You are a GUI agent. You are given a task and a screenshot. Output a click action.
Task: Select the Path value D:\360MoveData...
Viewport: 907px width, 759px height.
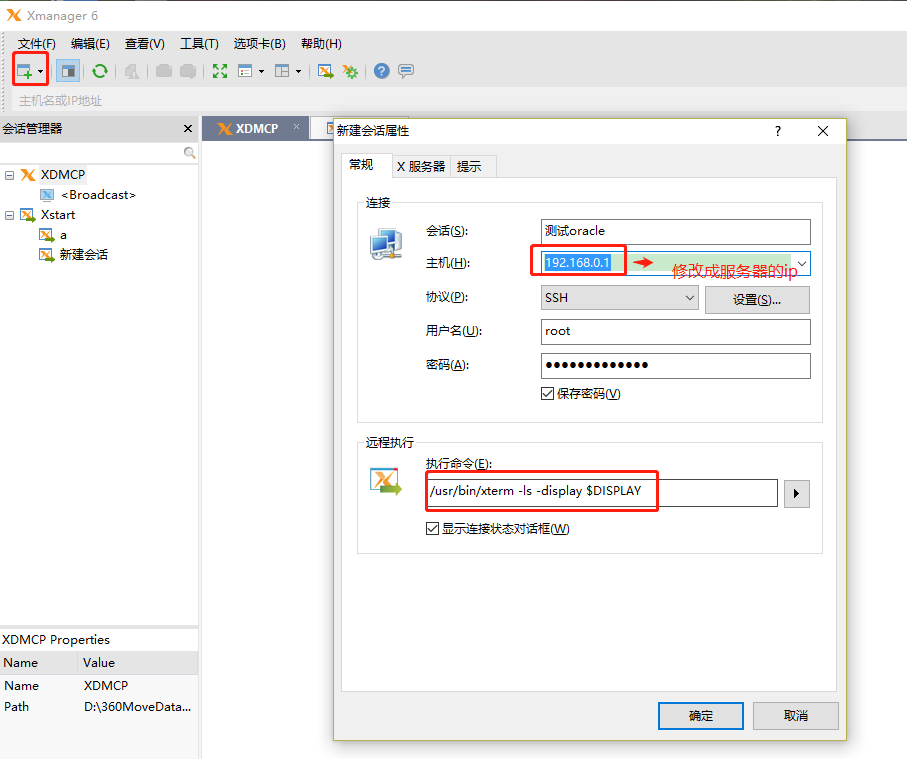coord(137,707)
